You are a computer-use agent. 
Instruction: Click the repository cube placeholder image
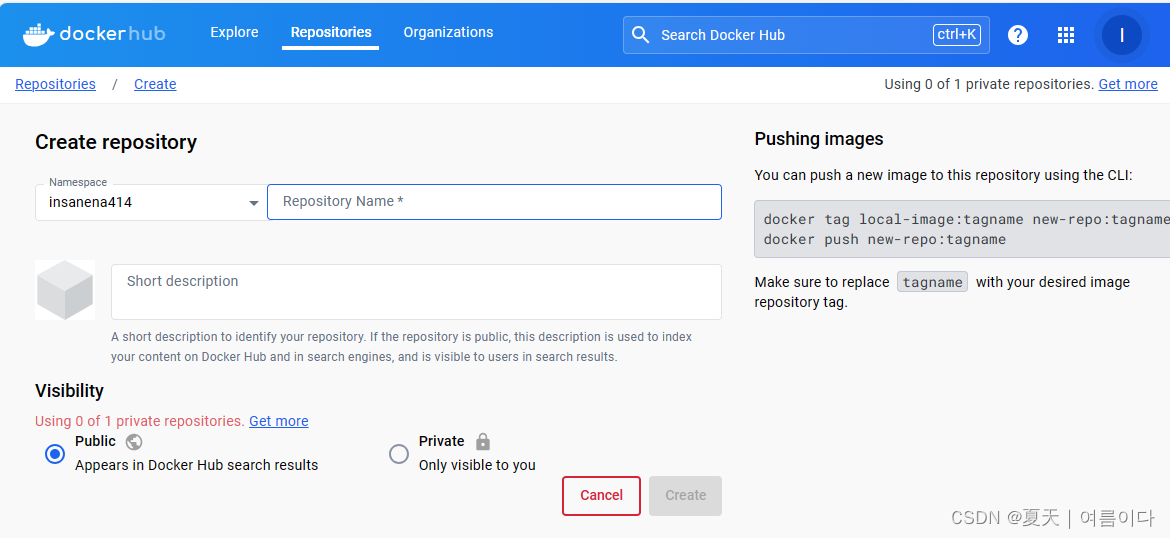point(65,290)
